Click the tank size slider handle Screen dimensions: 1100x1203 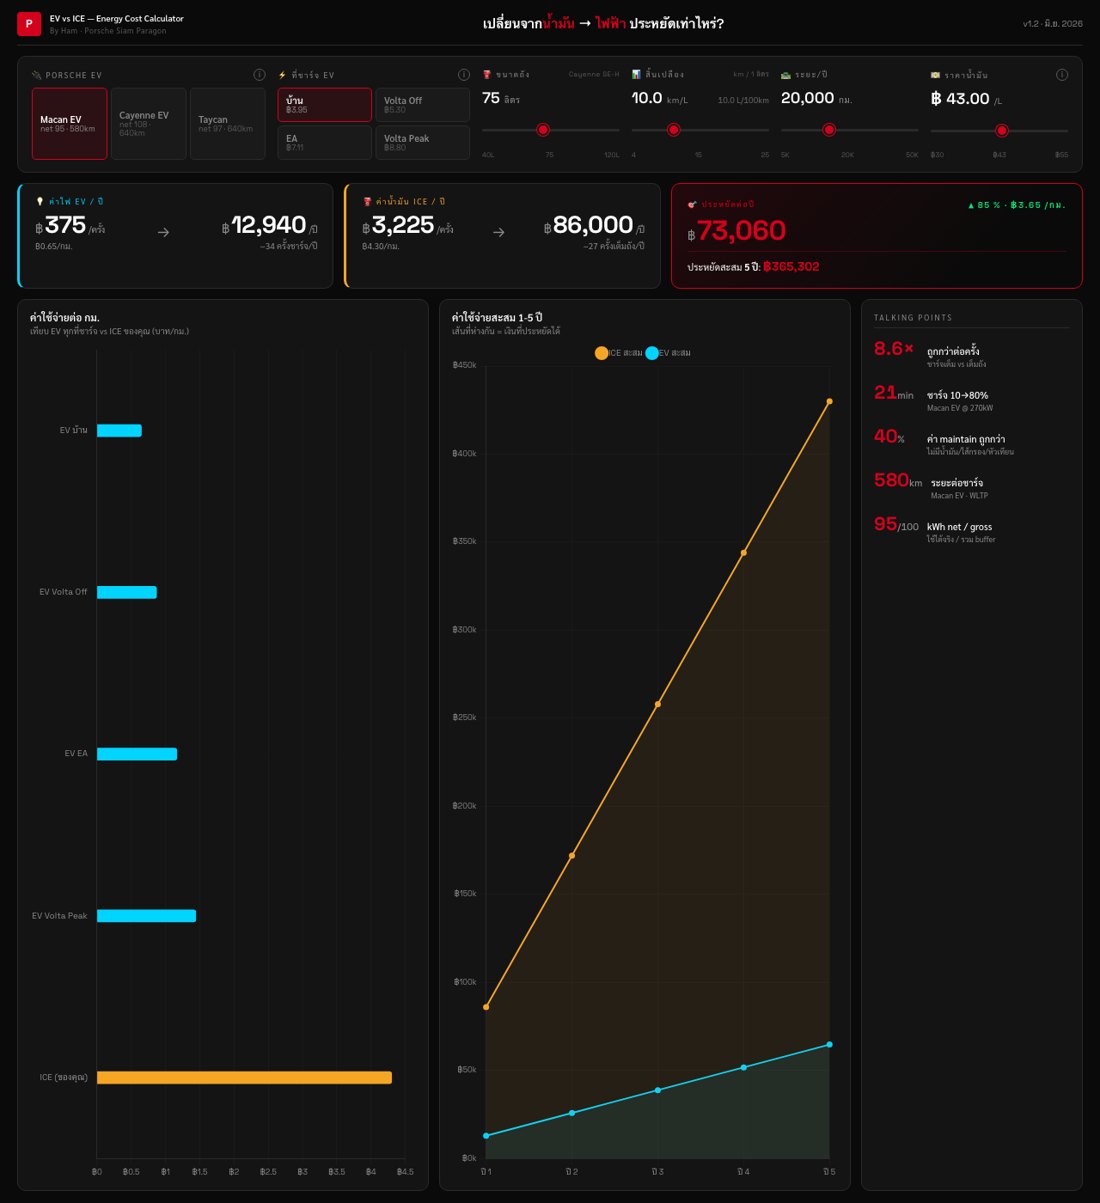pos(543,130)
